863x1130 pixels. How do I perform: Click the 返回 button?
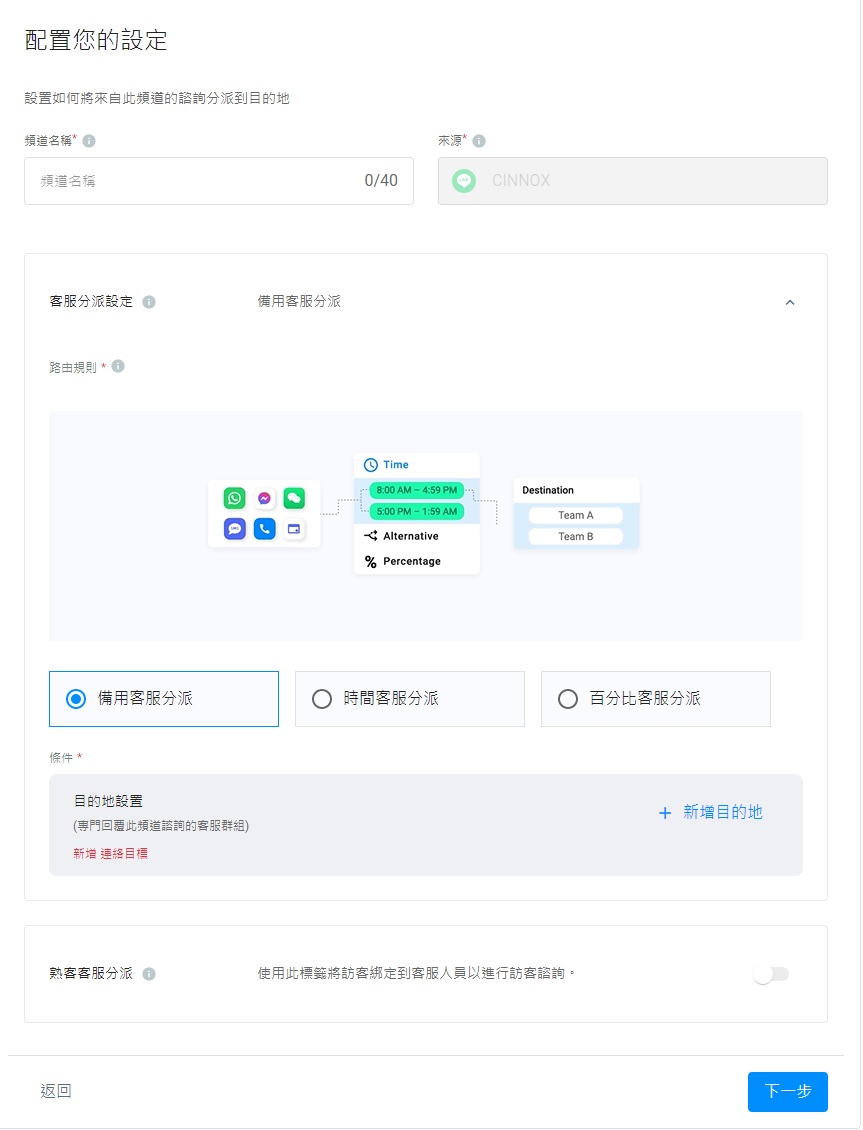coord(56,1091)
